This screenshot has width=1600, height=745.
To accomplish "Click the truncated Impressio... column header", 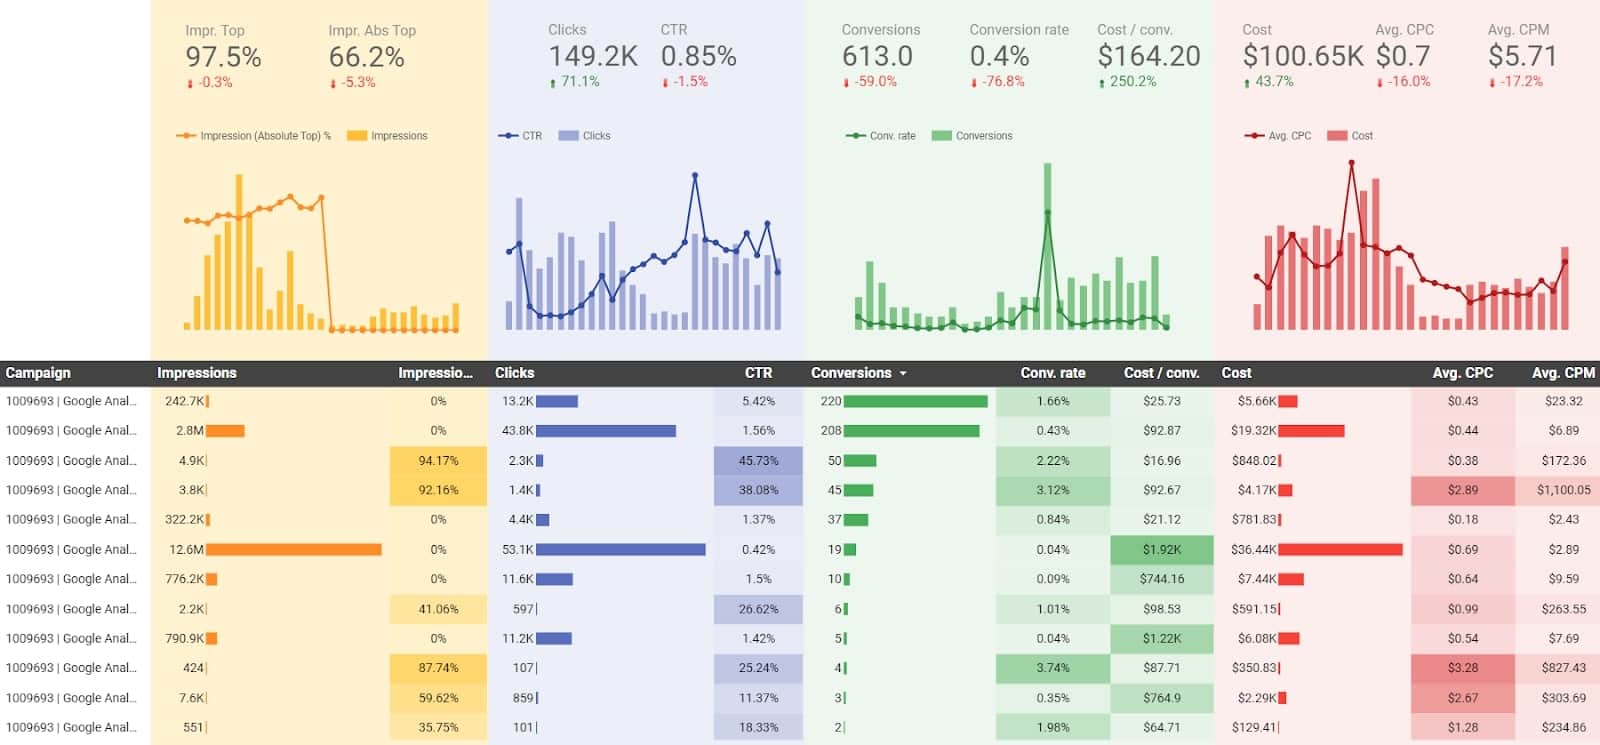I will [x=435, y=373].
